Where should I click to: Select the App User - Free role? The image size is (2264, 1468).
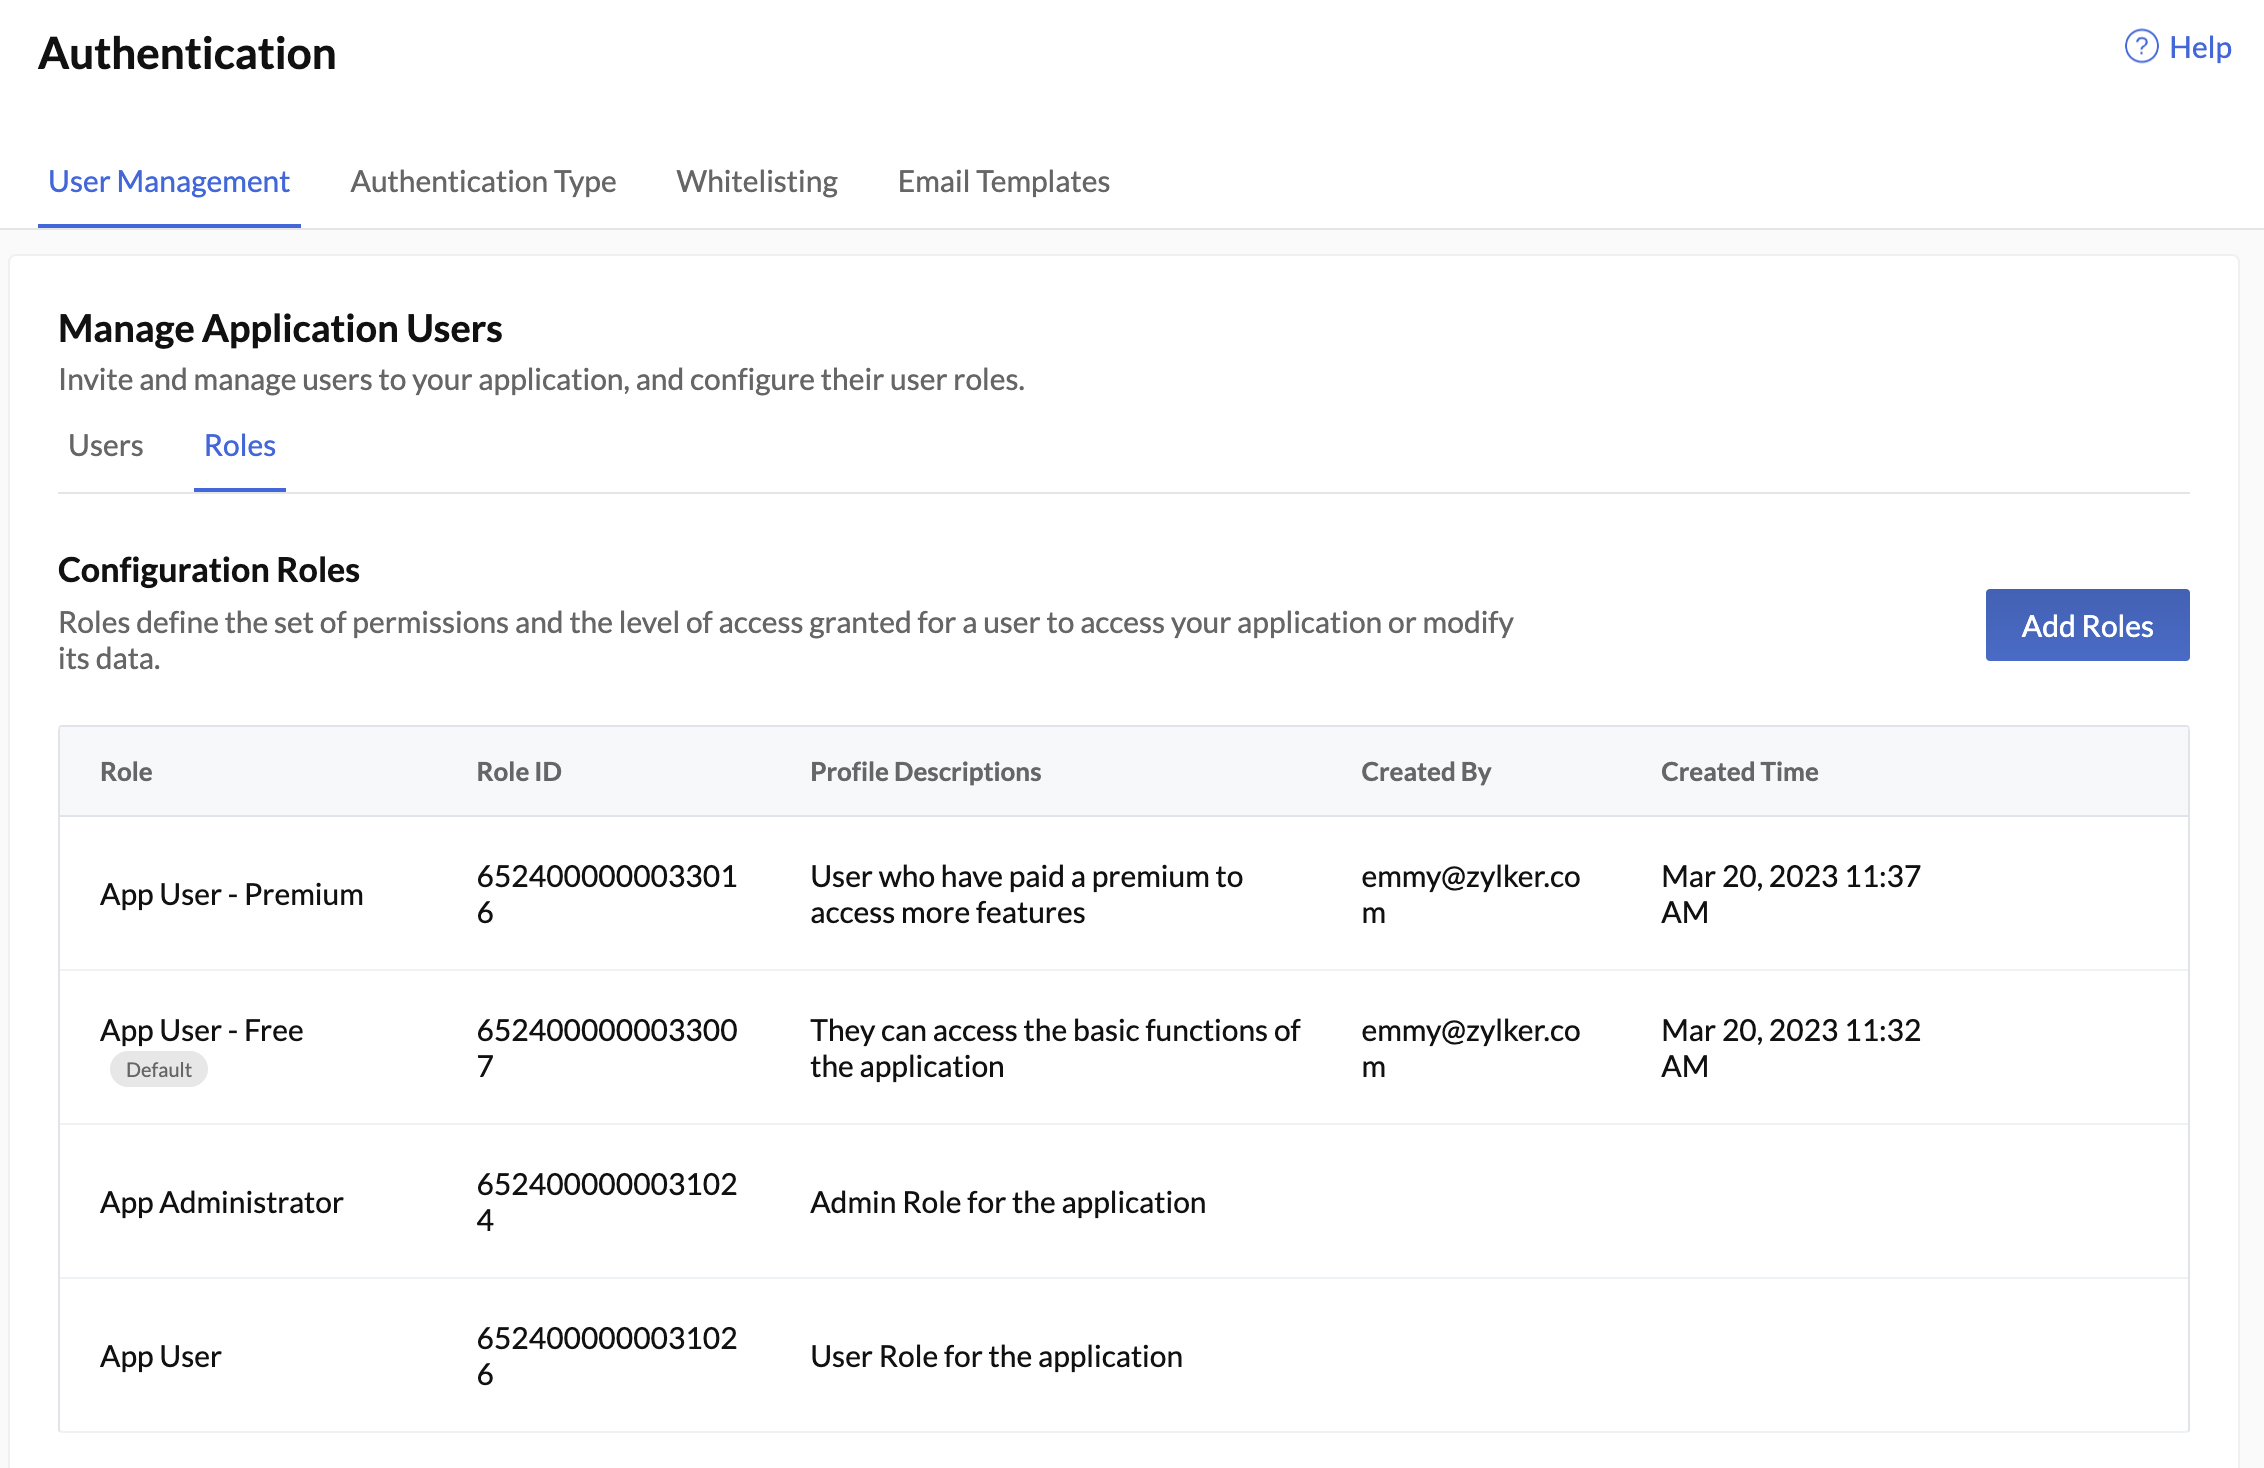coord(202,1030)
